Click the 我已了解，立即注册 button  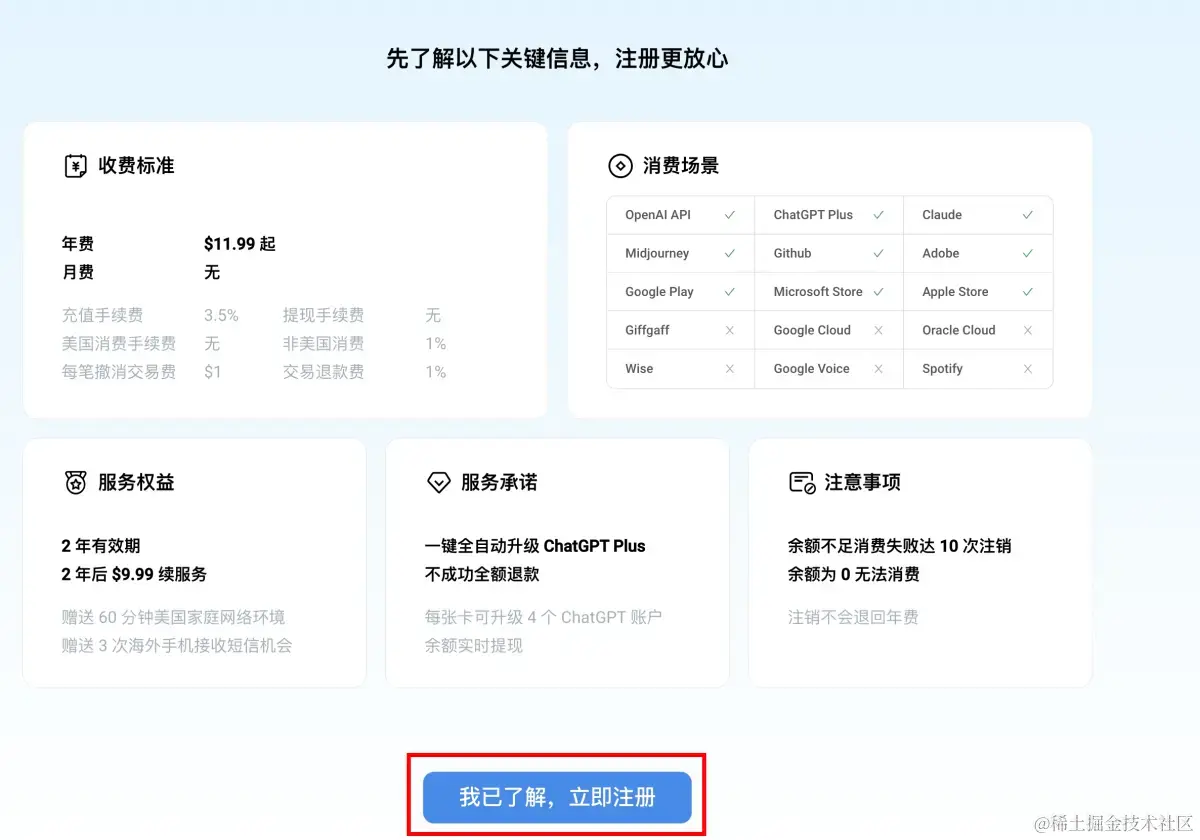[557, 797]
